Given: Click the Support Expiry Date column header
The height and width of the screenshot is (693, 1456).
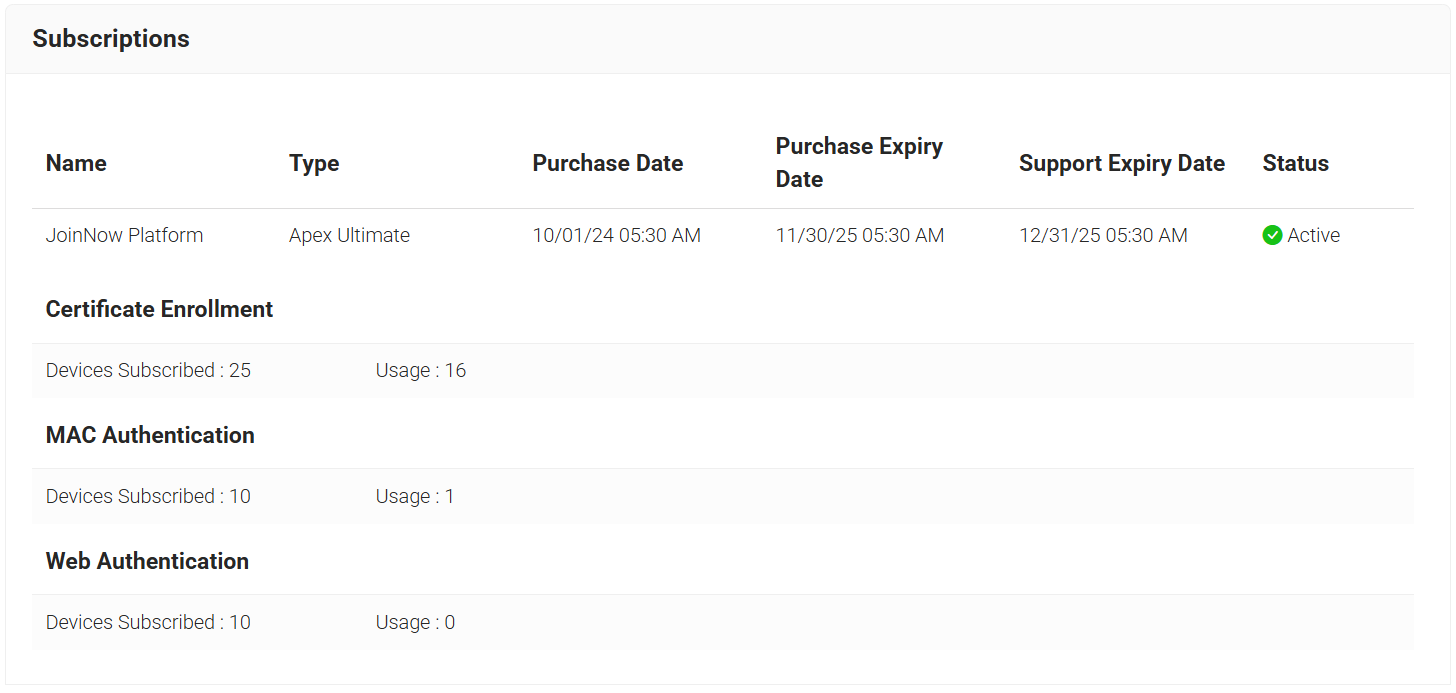Looking at the screenshot, I should (1121, 164).
